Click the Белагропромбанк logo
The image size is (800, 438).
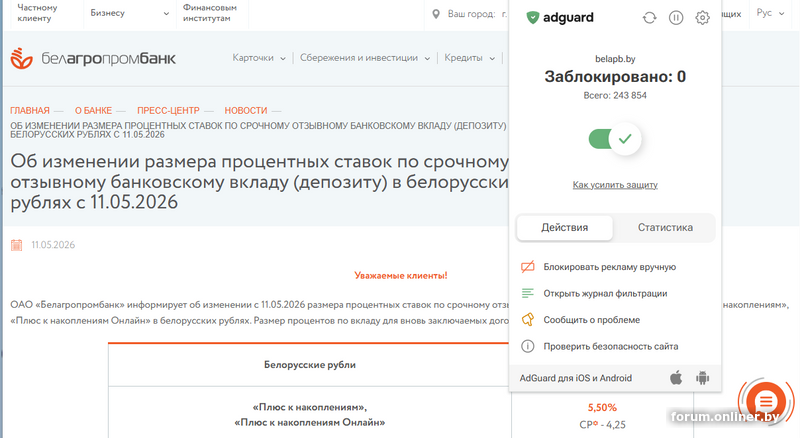(x=93, y=59)
